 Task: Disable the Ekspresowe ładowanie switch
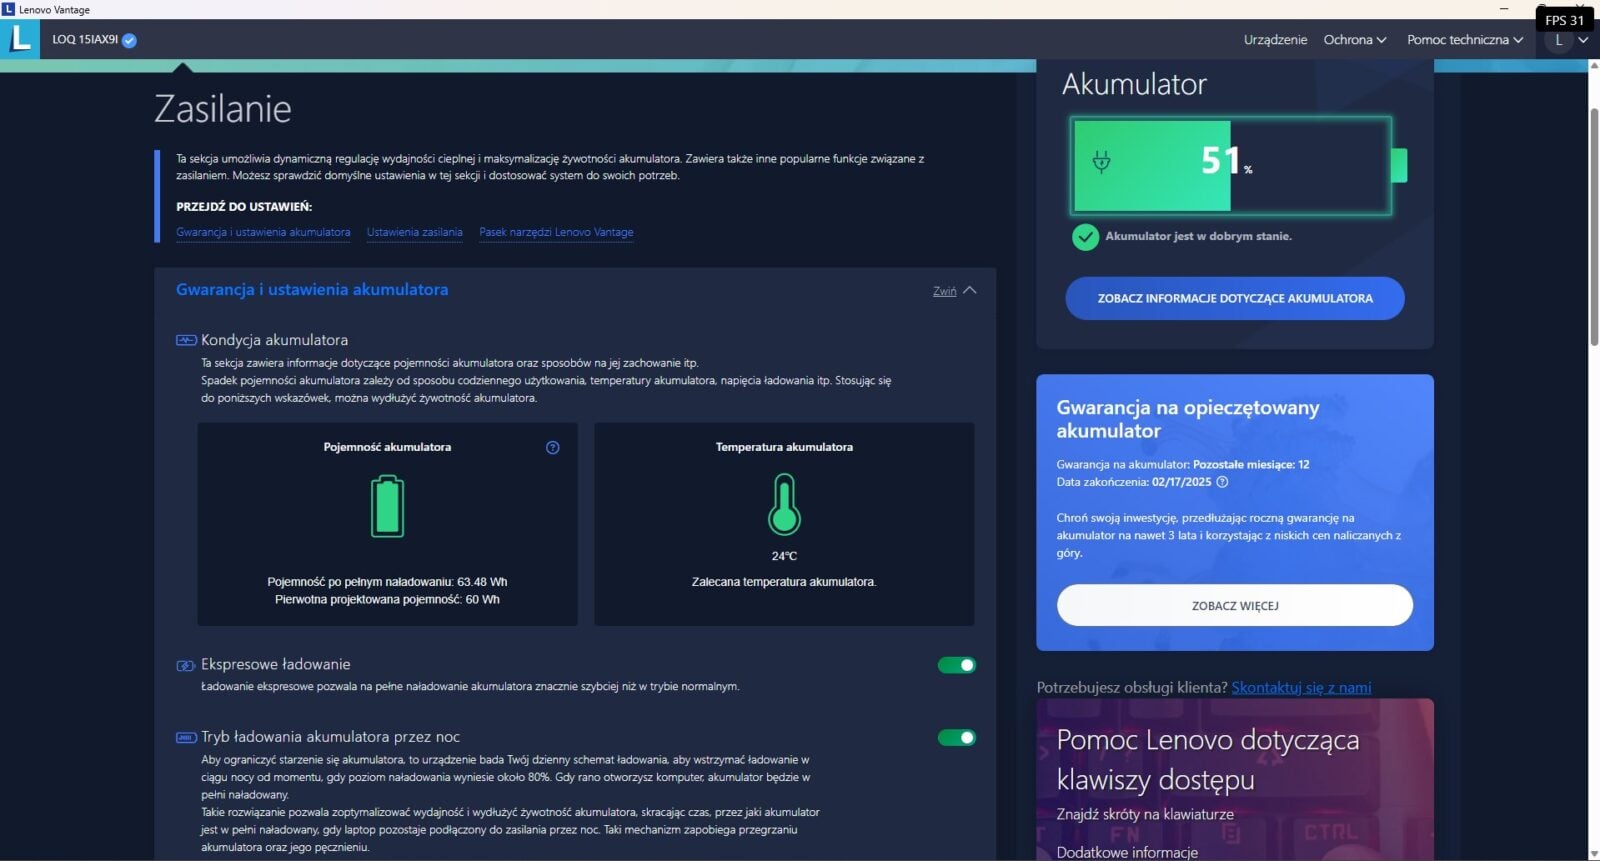pyautogui.click(x=957, y=665)
